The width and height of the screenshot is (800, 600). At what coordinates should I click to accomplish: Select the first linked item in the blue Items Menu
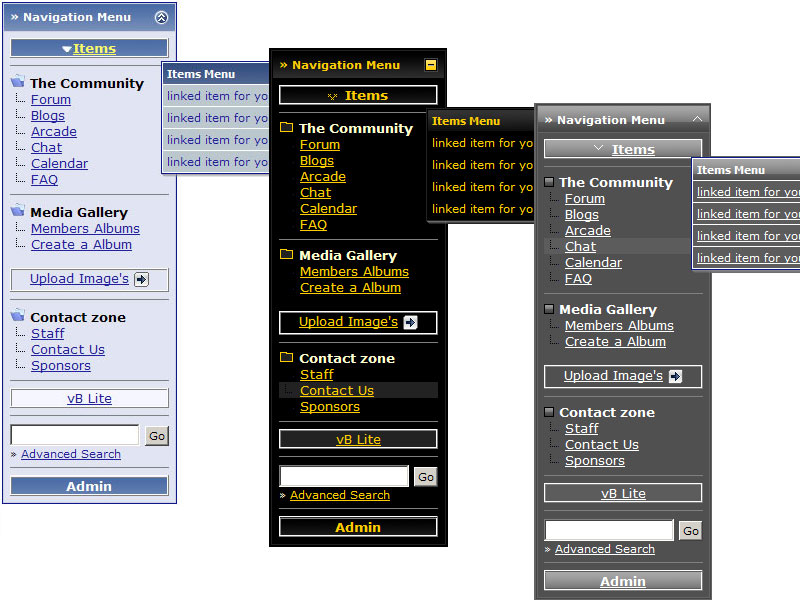(217, 96)
